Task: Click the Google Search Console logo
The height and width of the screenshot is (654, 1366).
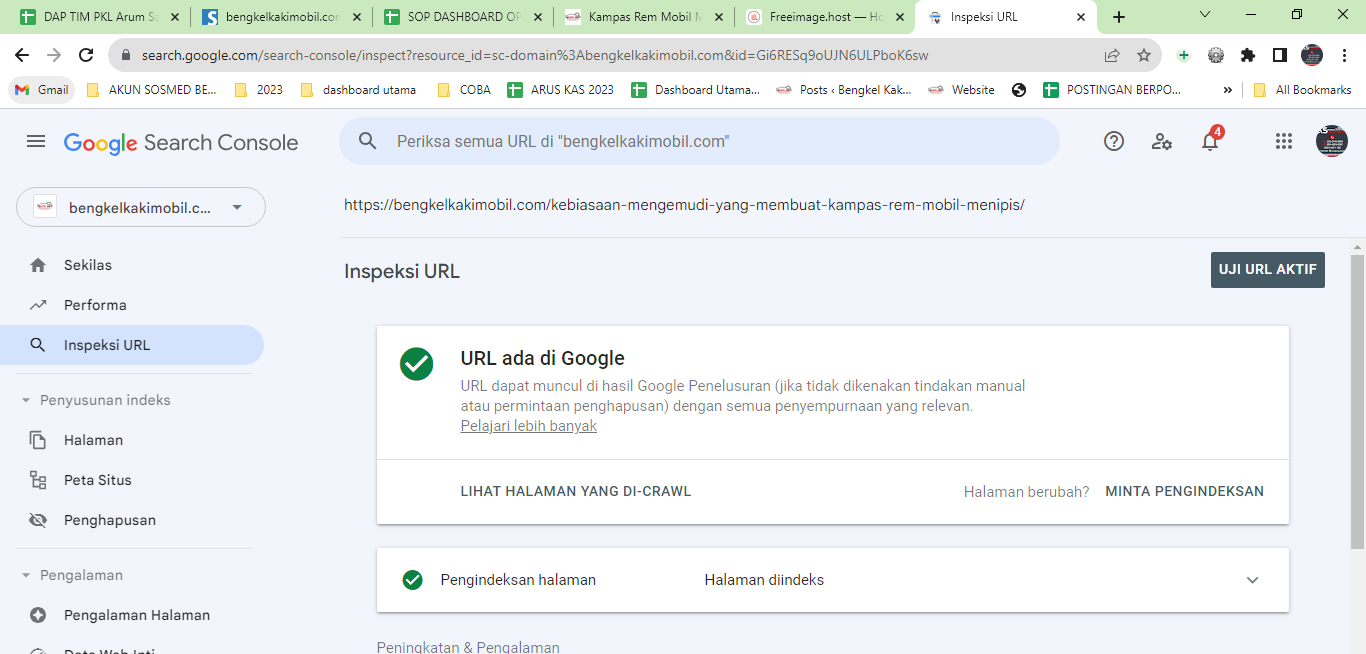Action: [181, 142]
